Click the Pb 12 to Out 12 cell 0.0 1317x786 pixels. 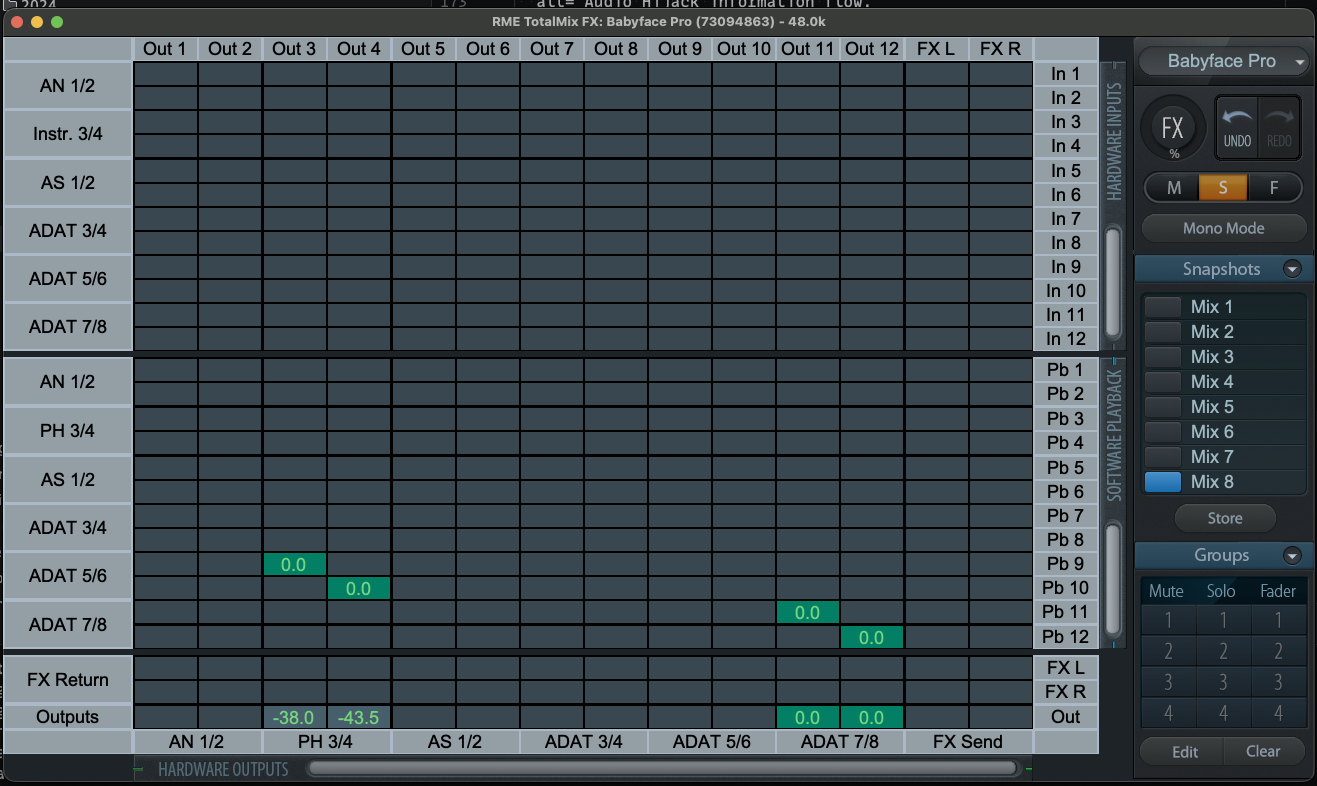pos(871,637)
